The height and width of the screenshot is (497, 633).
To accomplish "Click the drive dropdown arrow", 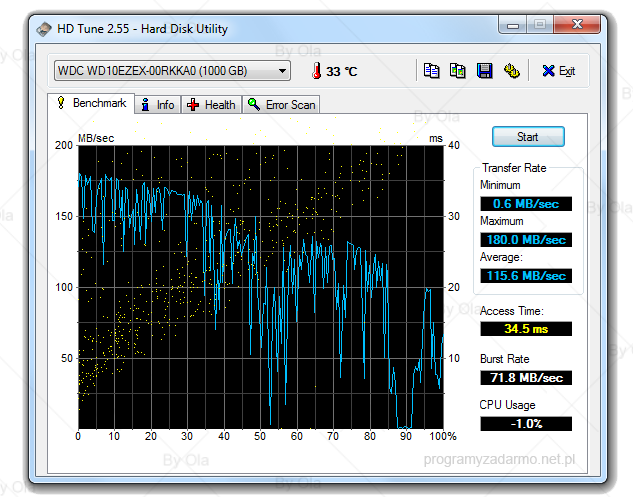I will 282,71.
